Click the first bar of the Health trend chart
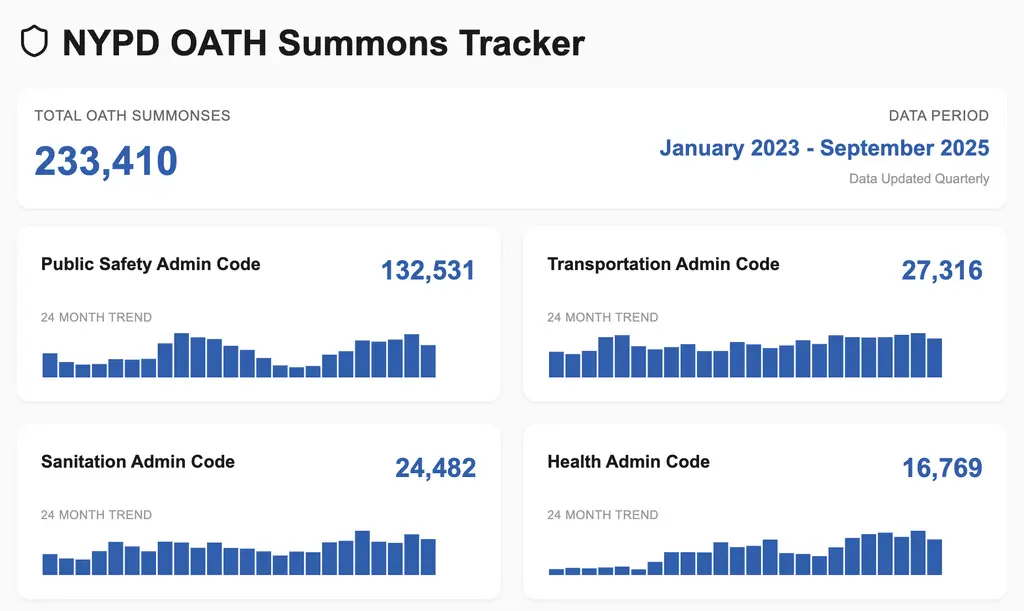The image size is (1024, 611). pyautogui.click(x=556, y=571)
